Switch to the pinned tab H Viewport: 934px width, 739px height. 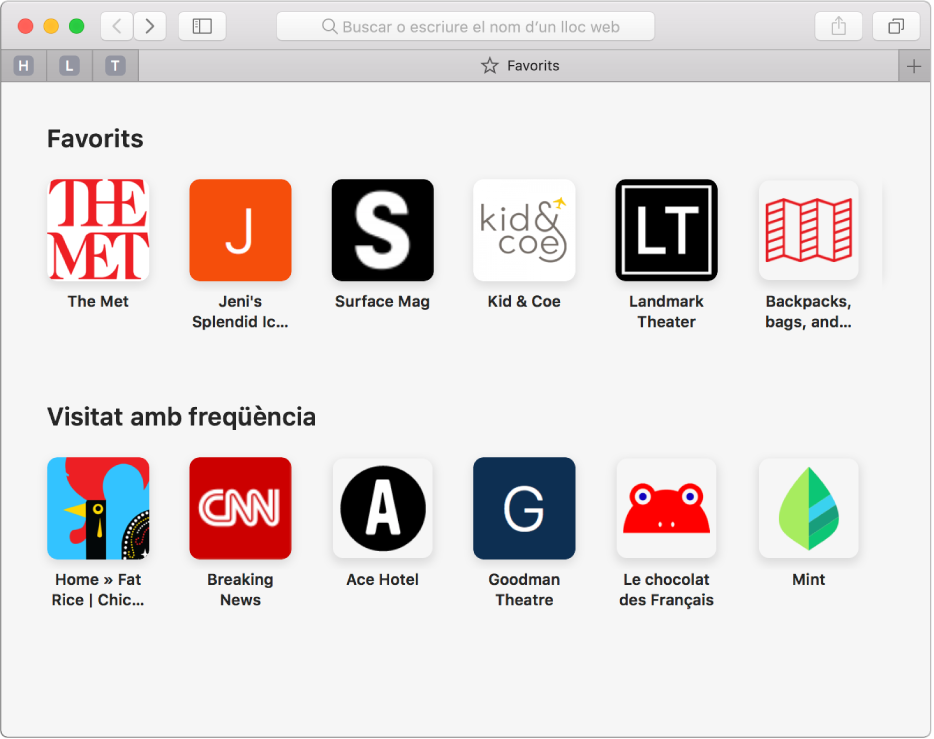23,66
